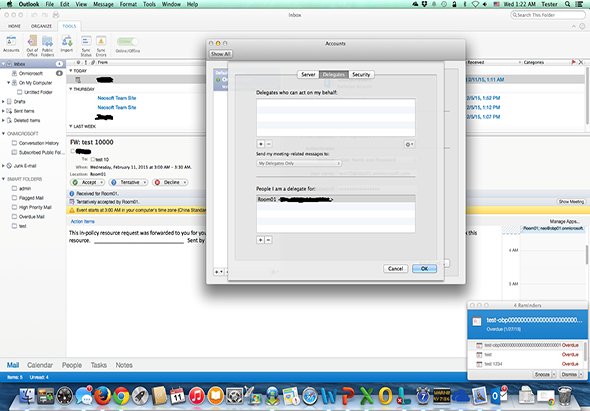
Task: Click OK in the delegates sheet
Action: pyautogui.click(x=424, y=268)
